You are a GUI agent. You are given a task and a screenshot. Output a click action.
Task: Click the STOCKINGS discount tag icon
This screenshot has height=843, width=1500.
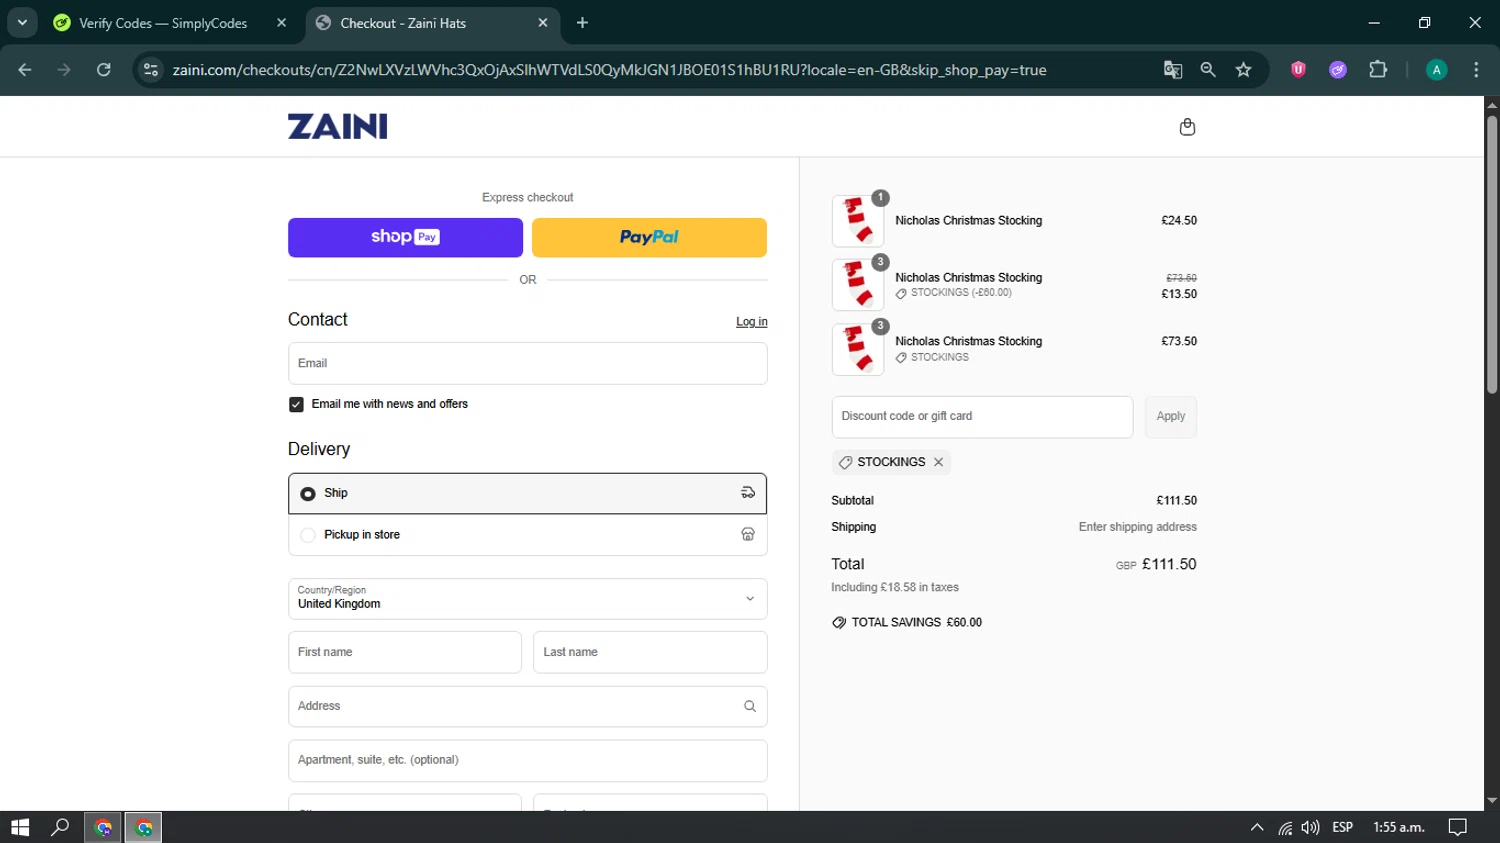pos(845,462)
